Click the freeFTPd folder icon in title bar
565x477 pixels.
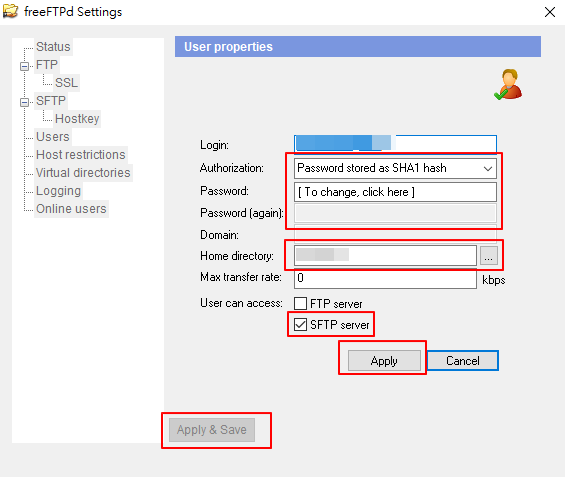tap(10, 11)
